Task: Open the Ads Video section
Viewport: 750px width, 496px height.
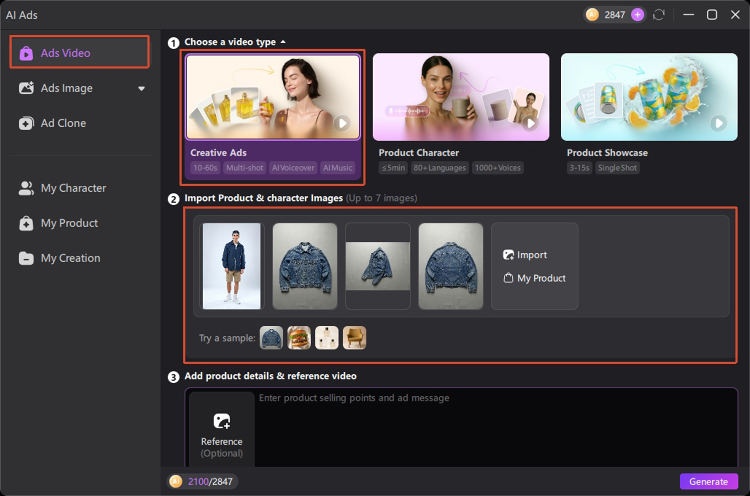Action: pyautogui.click(x=79, y=53)
